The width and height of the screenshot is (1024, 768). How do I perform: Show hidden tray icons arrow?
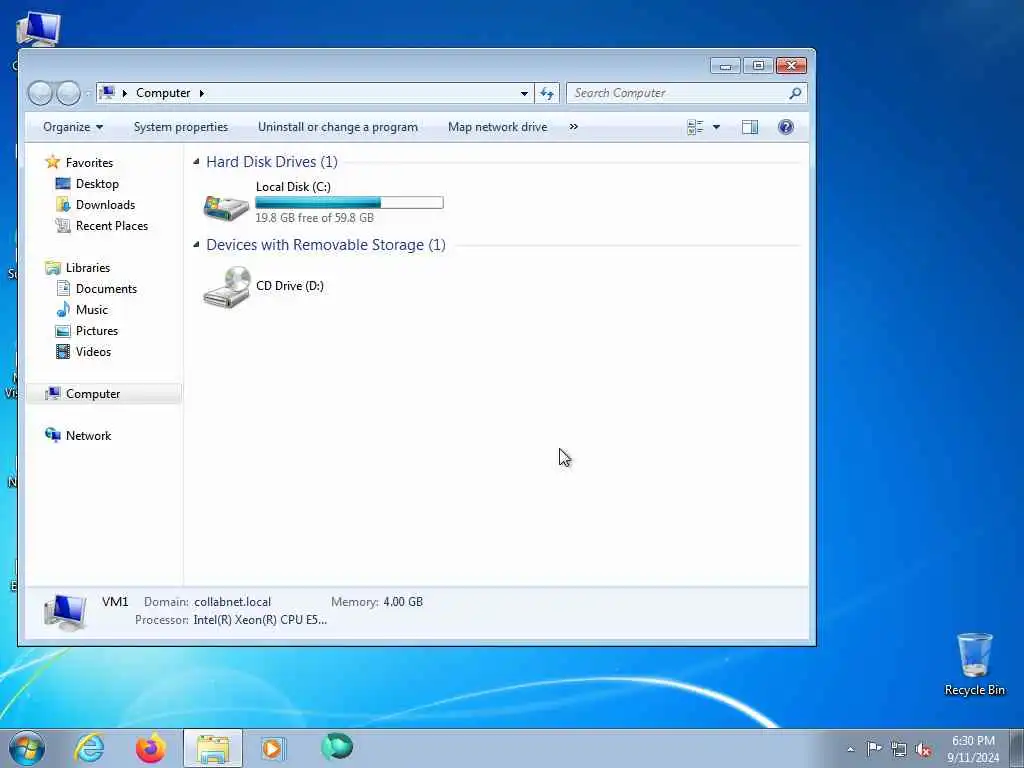[850, 749]
